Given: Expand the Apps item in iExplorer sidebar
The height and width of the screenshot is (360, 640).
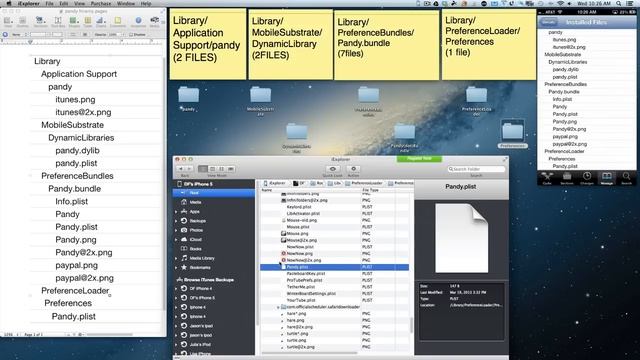Looking at the screenshot, I should [x=176, y=212].
